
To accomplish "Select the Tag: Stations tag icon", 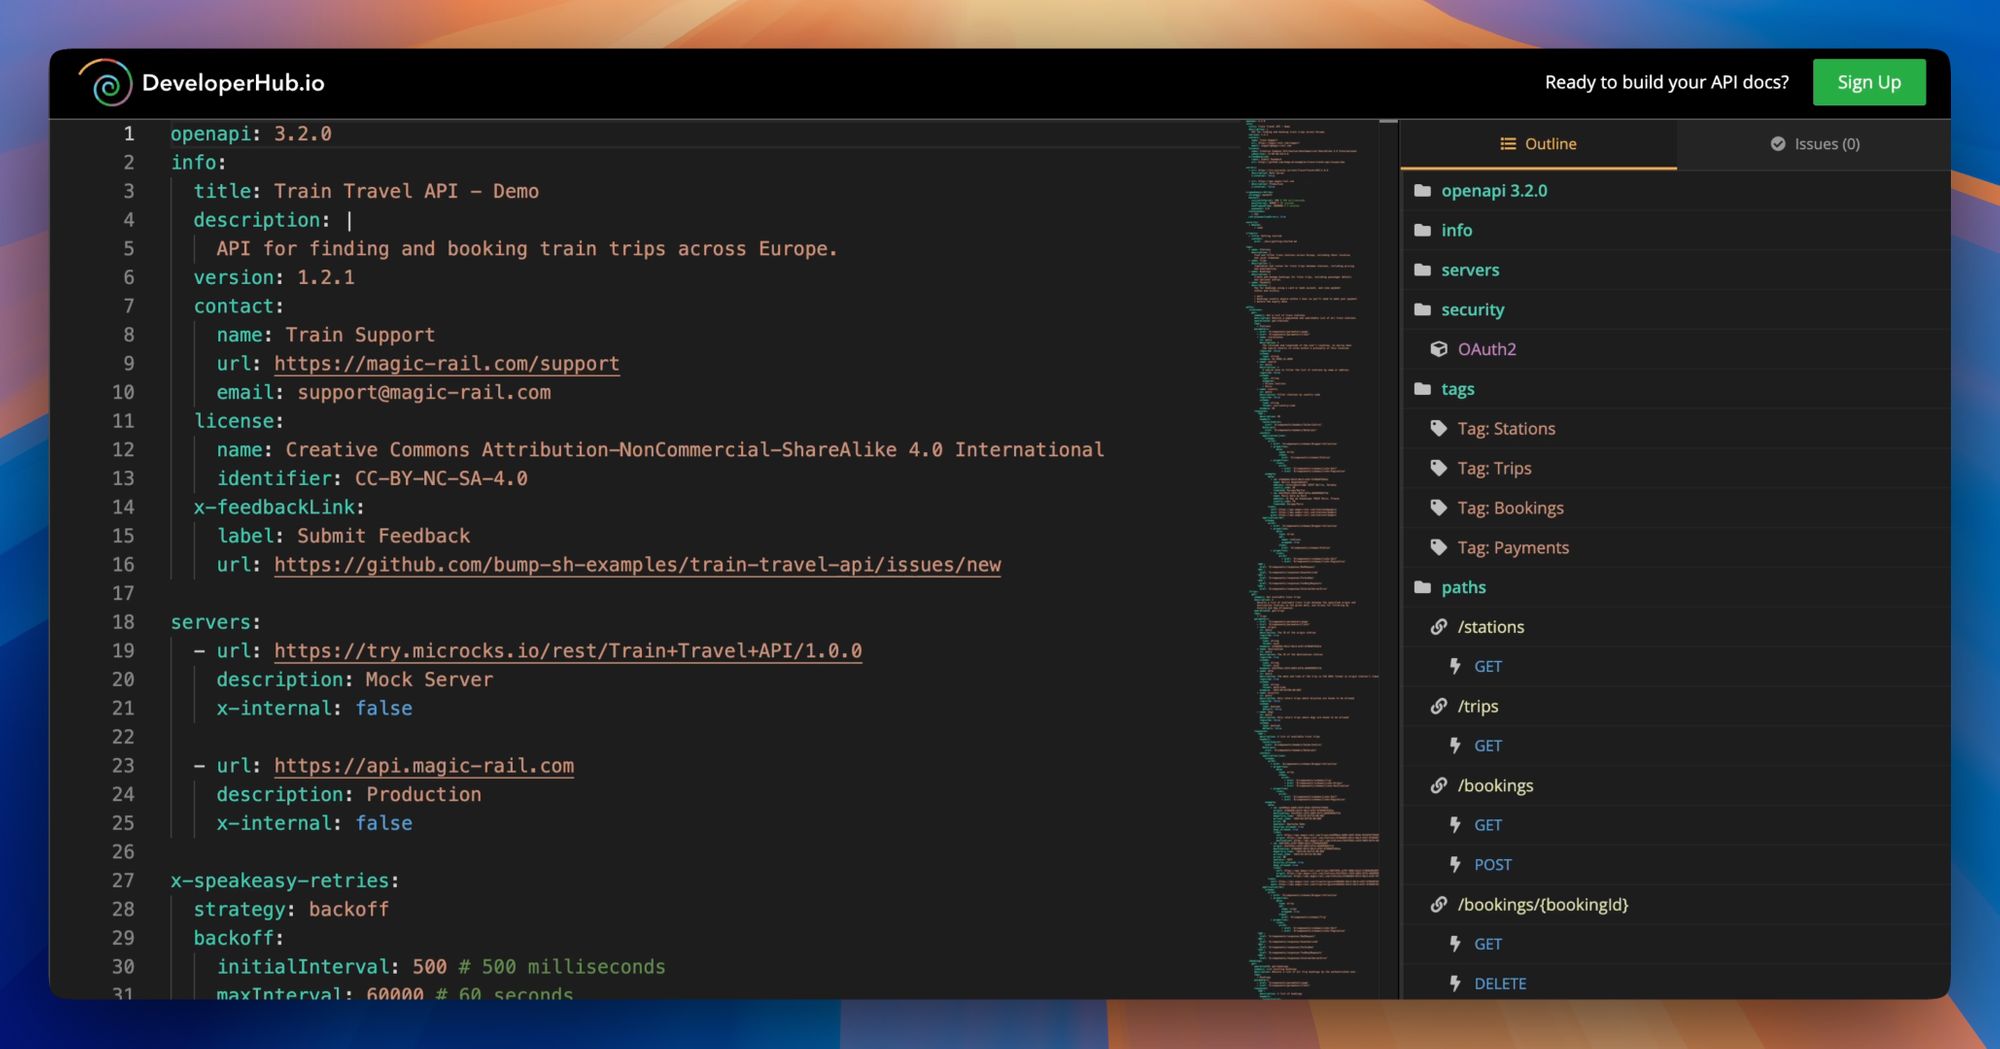I will (x=1440, y=428).
